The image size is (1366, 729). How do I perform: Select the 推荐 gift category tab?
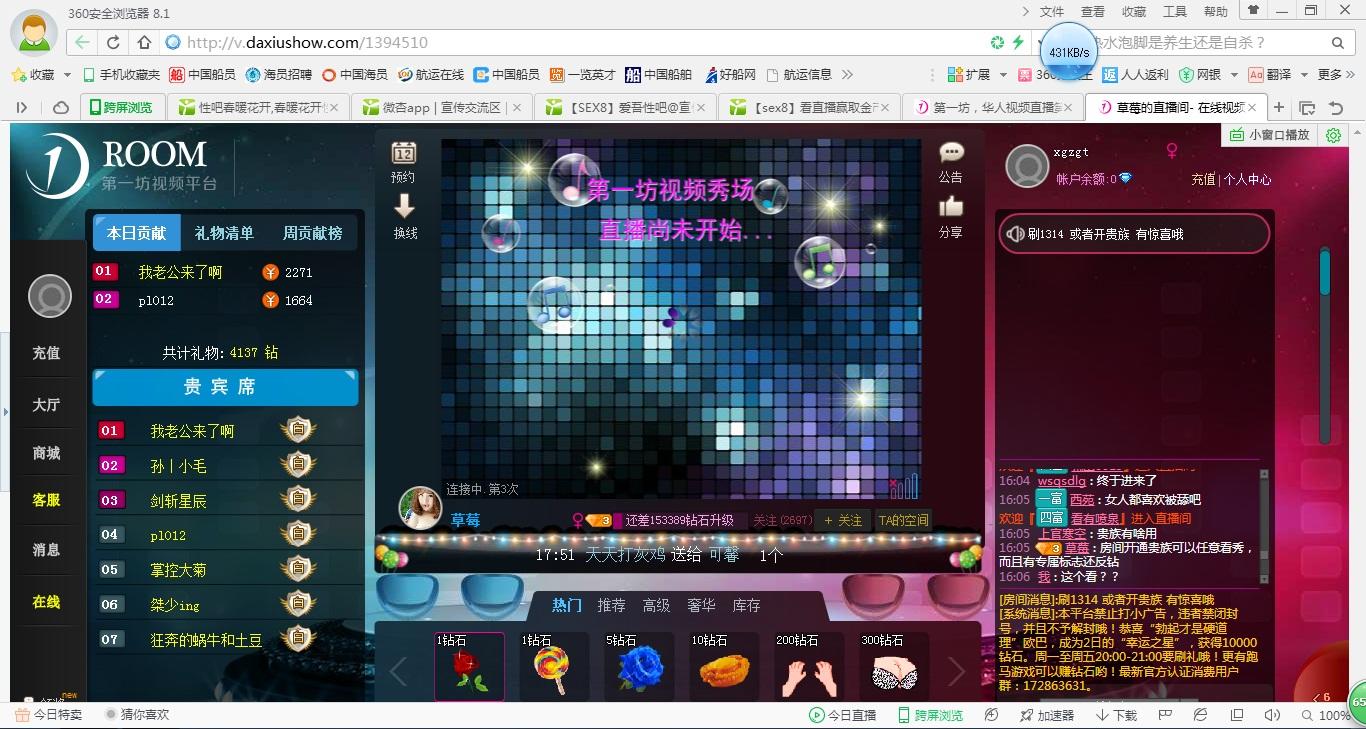[x=611, y=605]
